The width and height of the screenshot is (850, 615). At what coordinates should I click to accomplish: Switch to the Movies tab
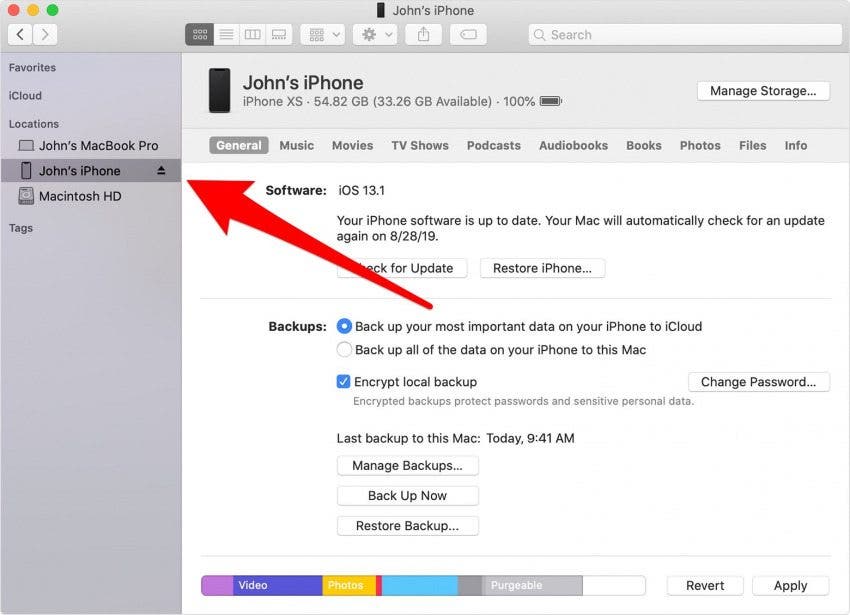352,145
